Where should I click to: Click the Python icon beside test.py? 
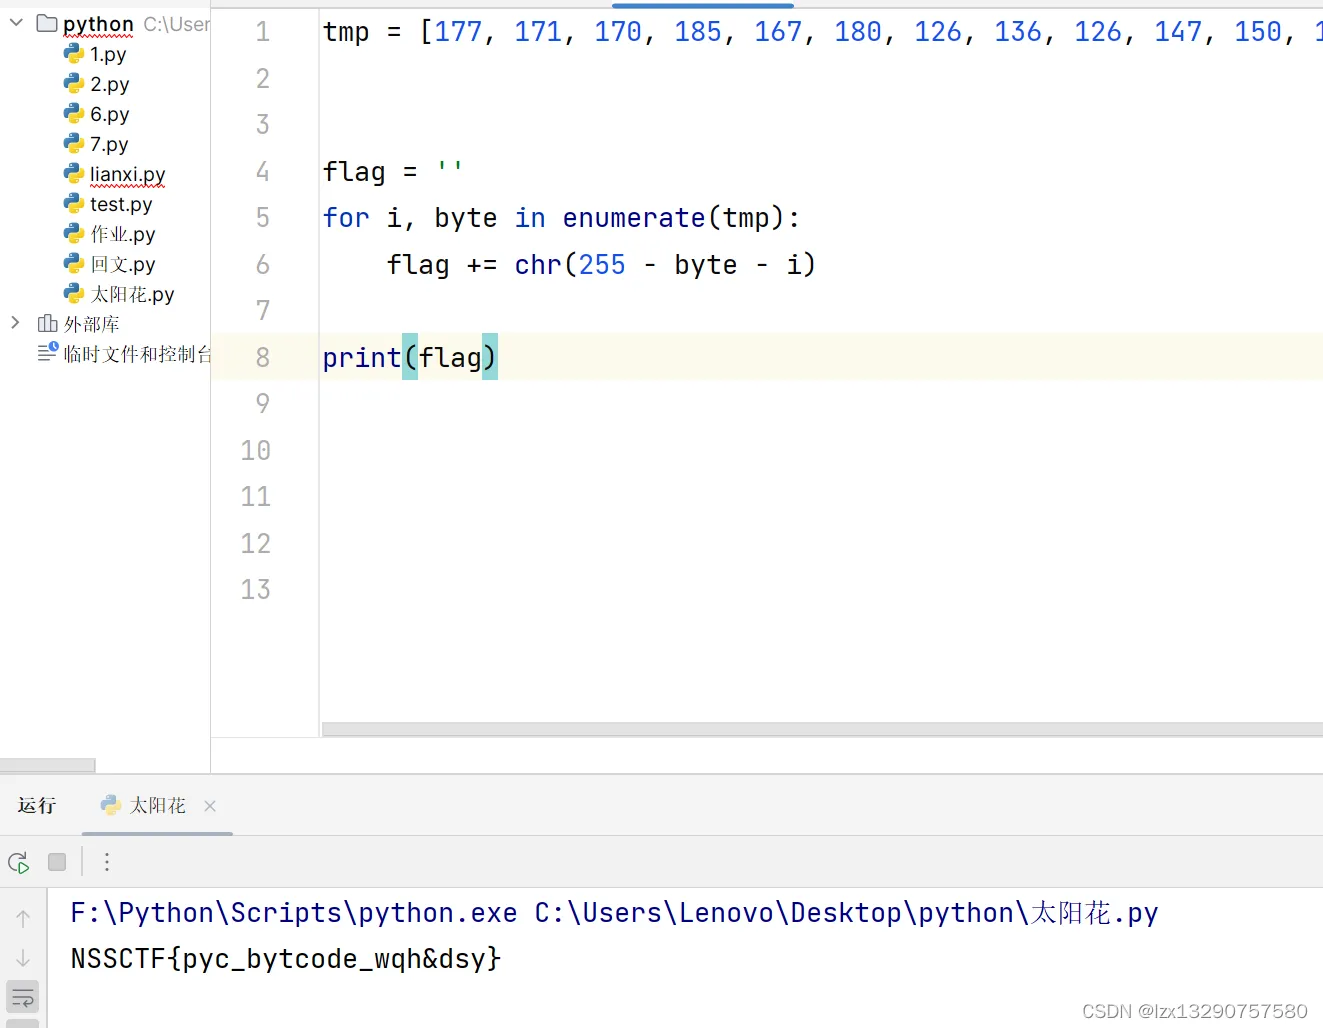point(74,204)
